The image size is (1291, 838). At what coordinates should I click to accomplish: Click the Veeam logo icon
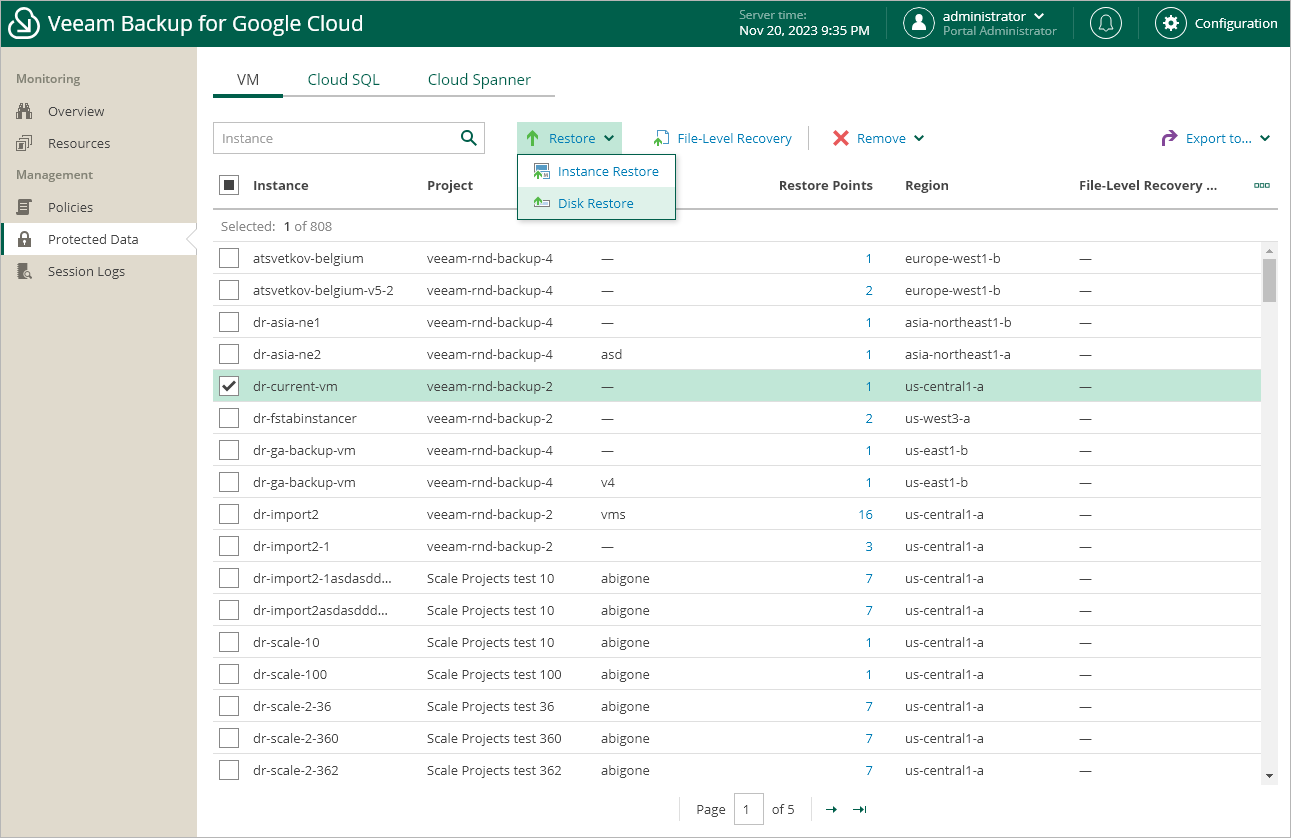pyautogui.click(x=22, y=24)
